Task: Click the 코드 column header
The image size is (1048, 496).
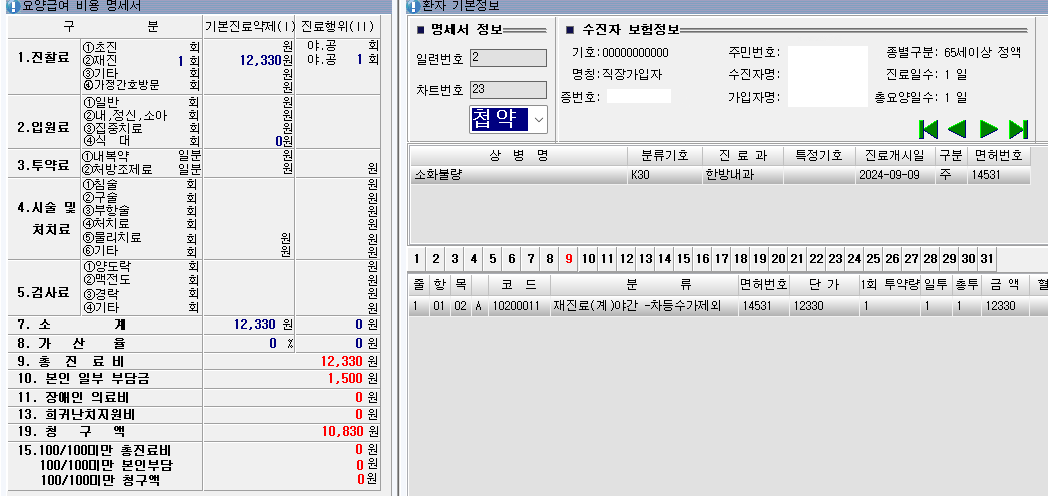Action: click(514, 284)
